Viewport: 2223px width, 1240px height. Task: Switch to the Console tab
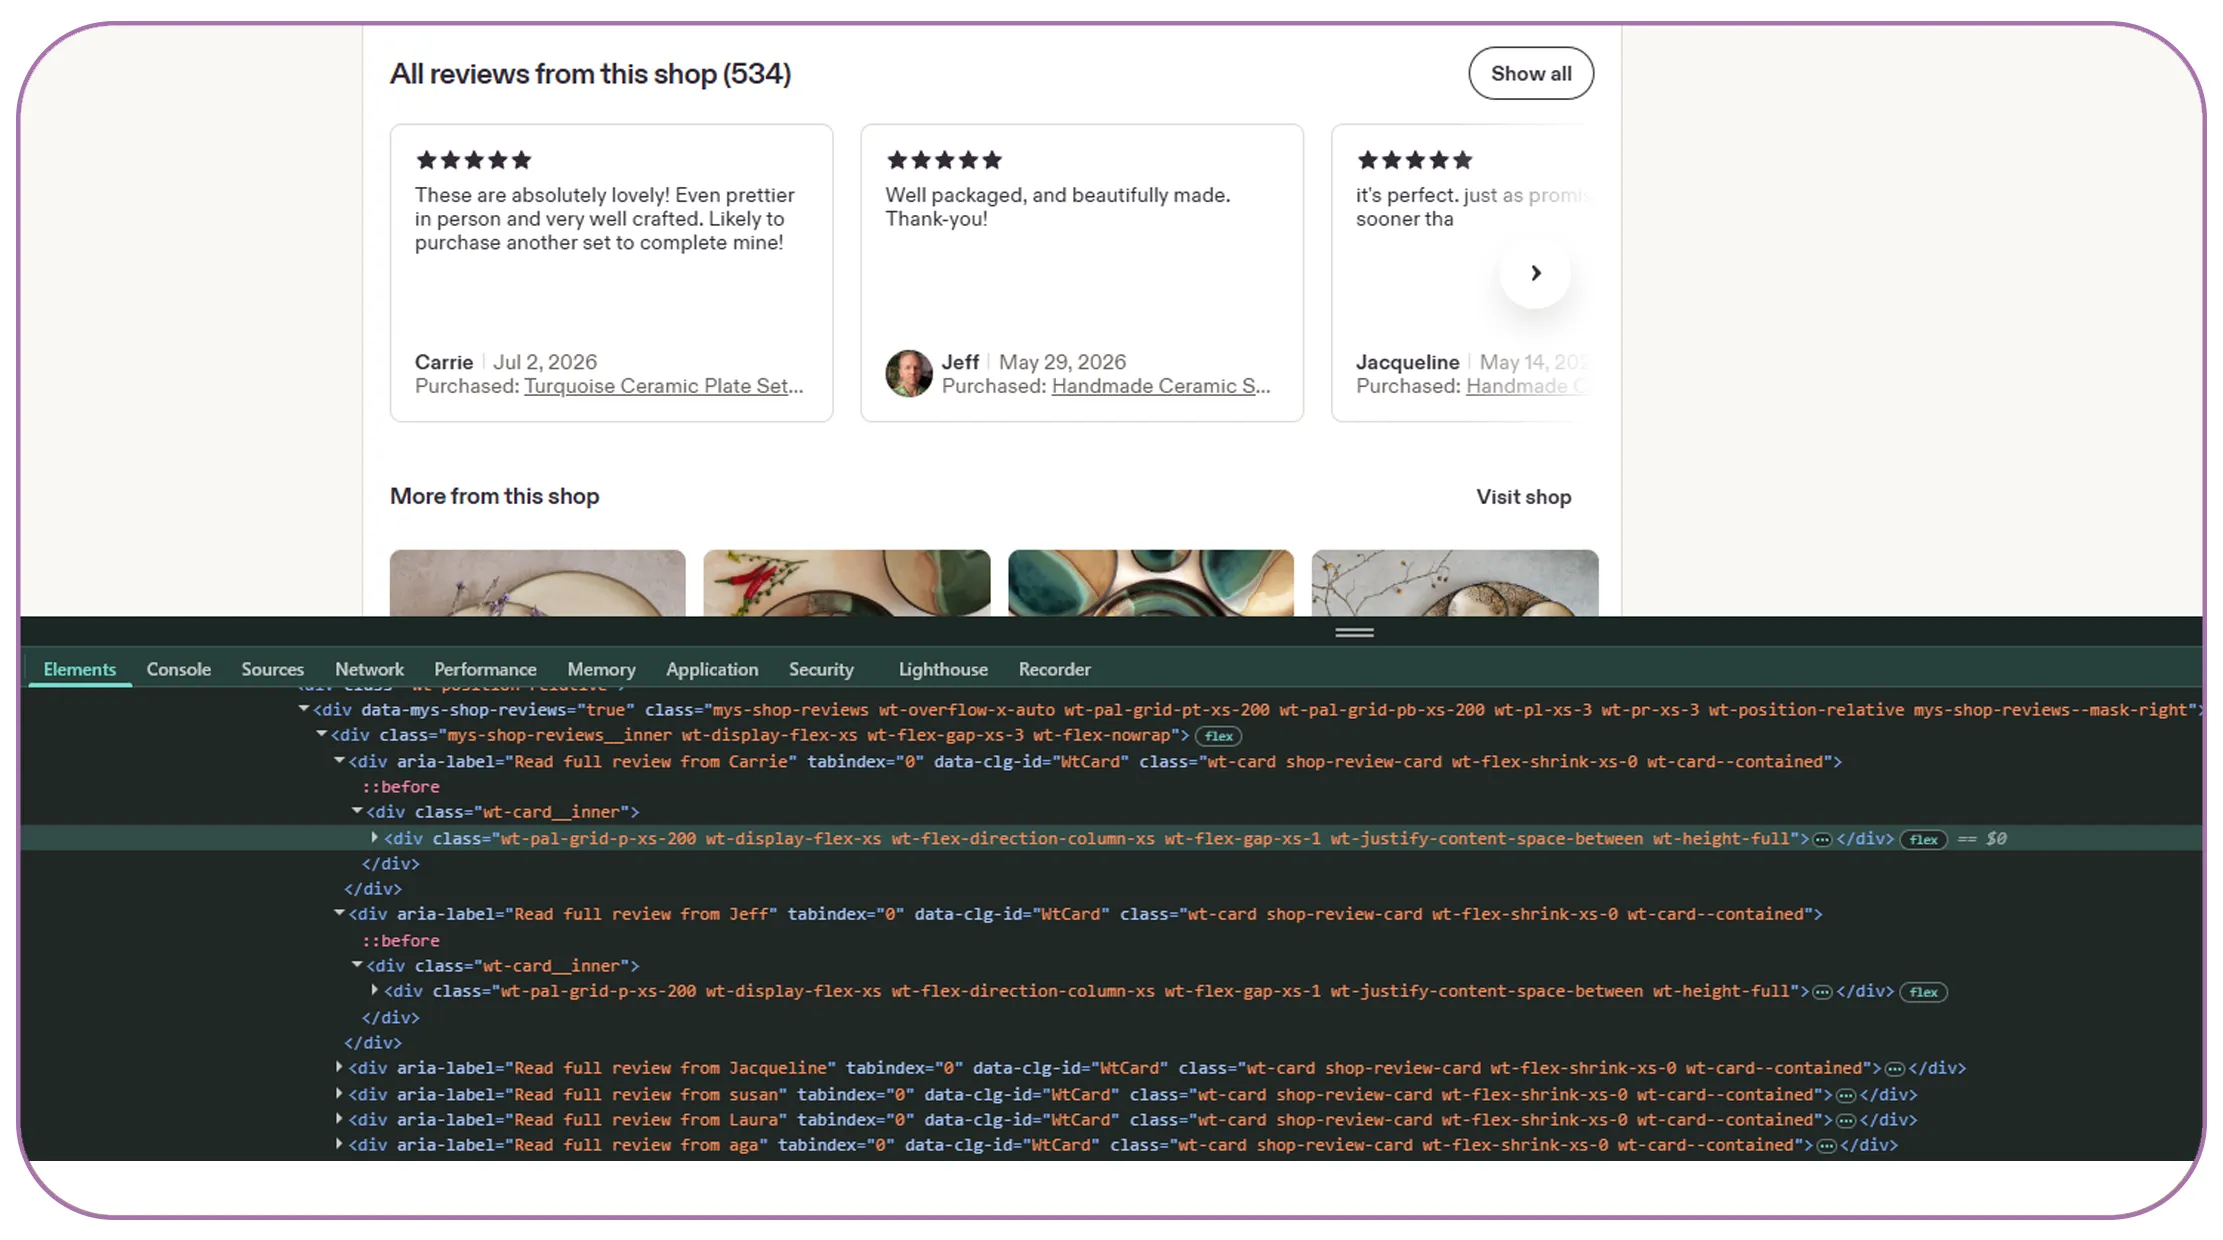coord(178,669)
